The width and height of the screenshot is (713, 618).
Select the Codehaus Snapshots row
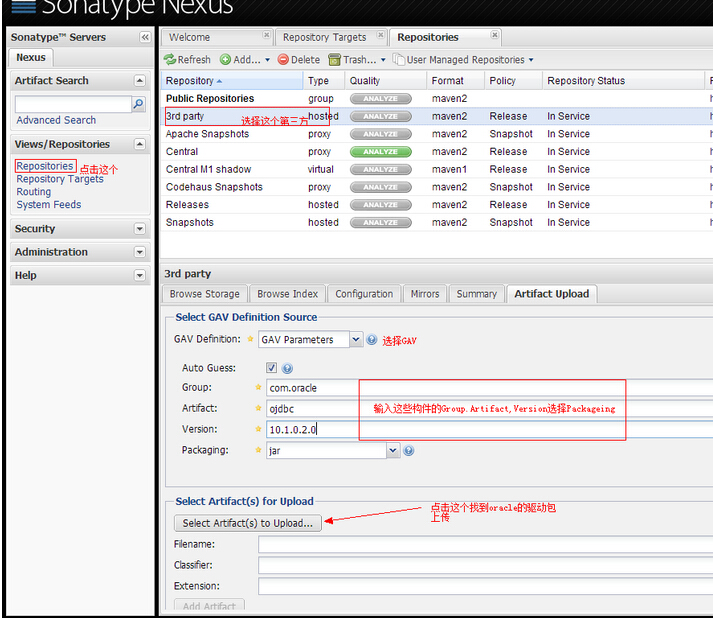[437, 187]
